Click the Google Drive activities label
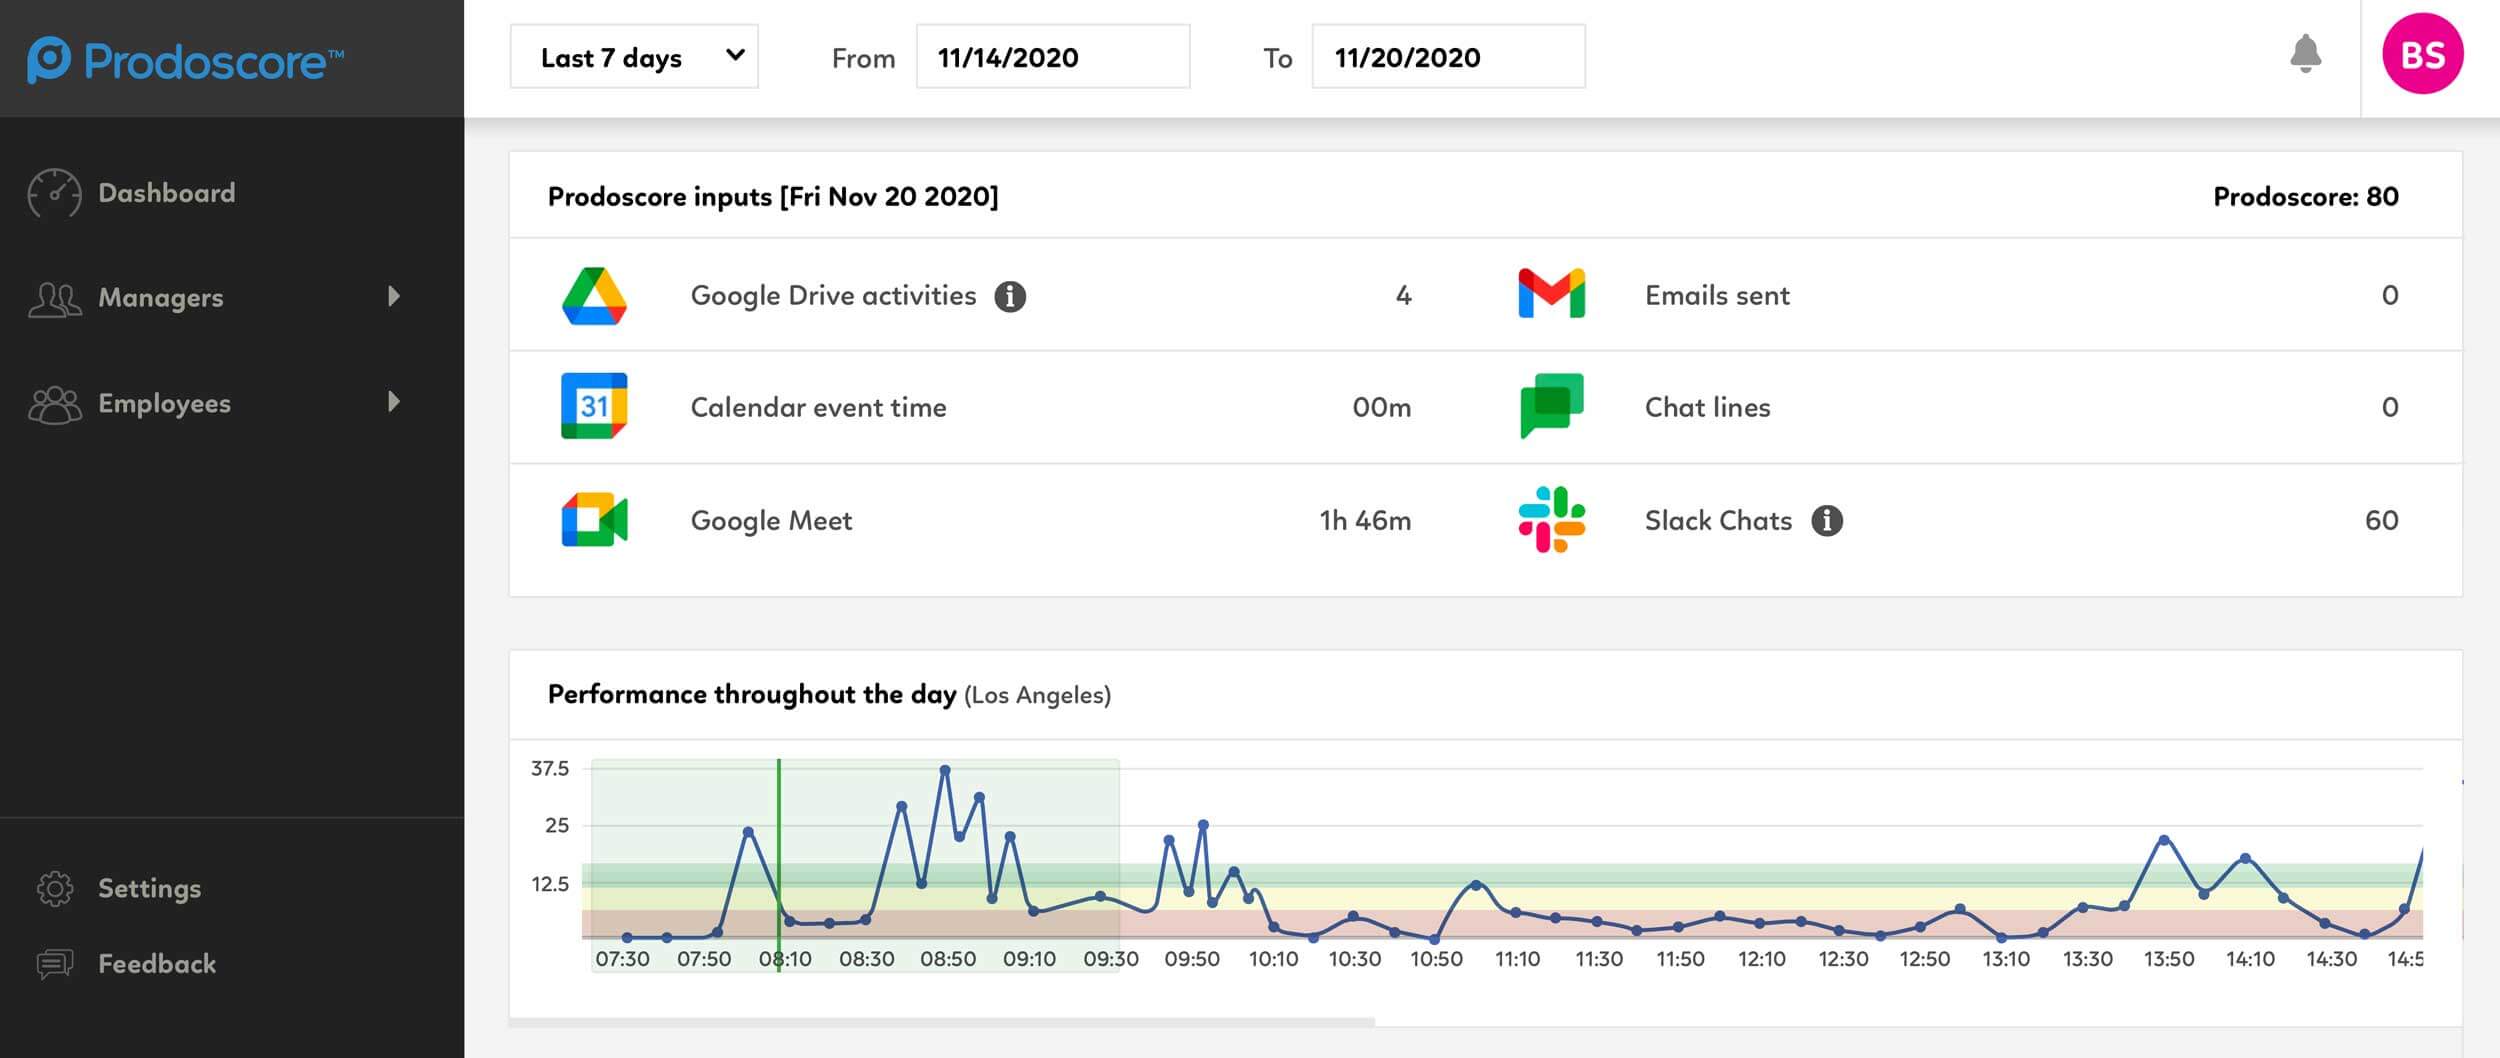2500x1058 pixels. (x=833, y=296)
